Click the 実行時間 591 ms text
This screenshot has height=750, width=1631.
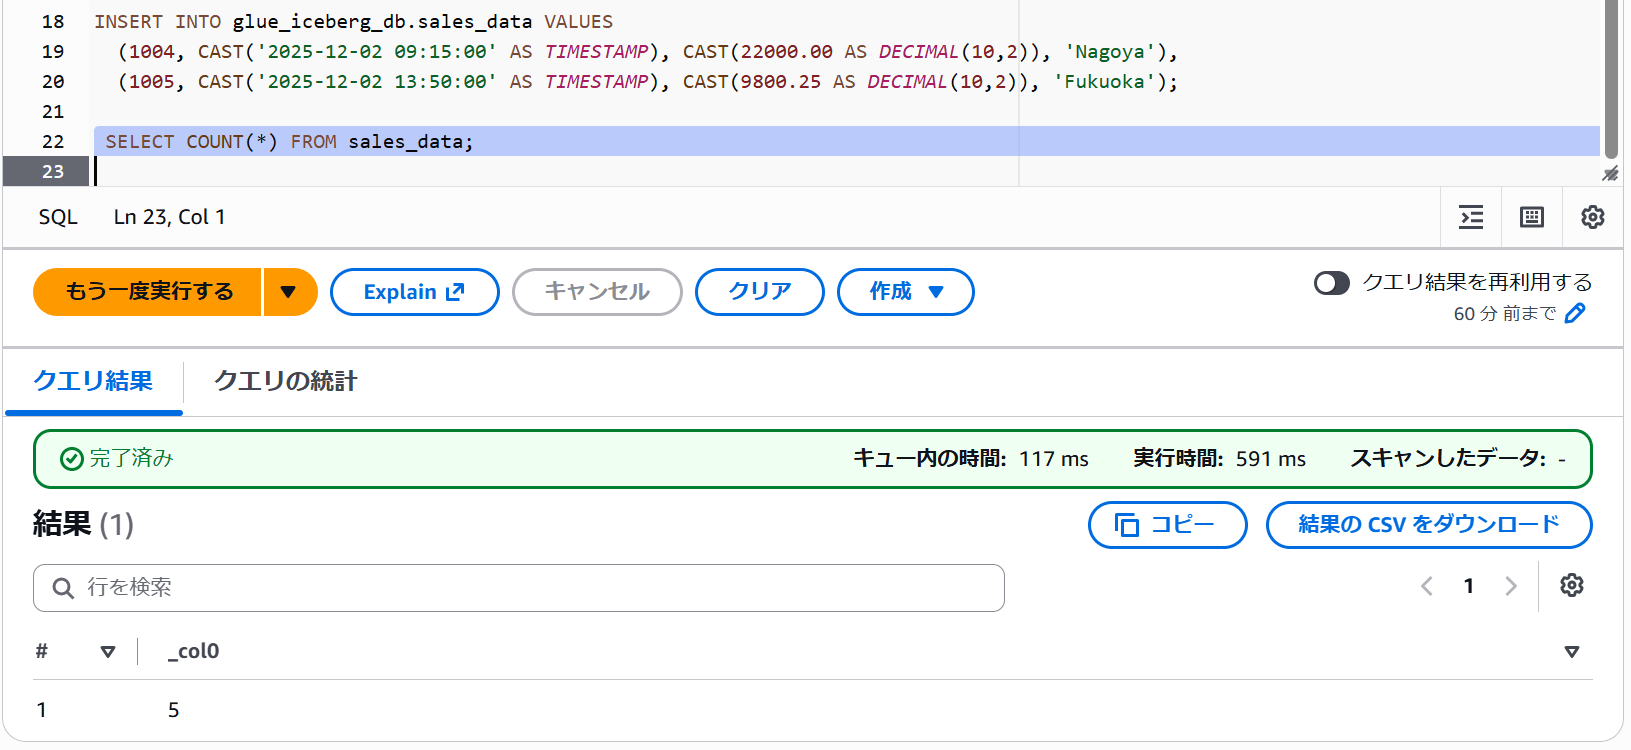click(1219, 459)
